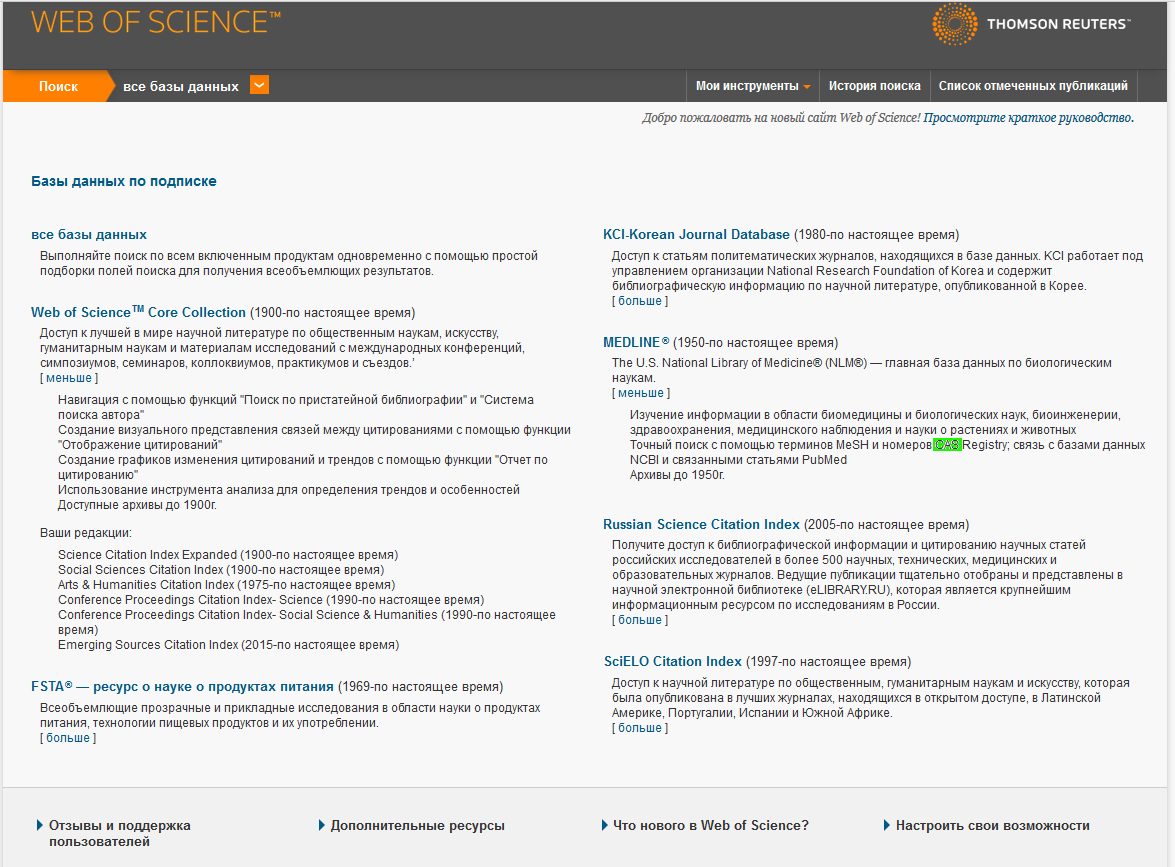
Task: Open the orange database selector dropdown arrow
Action: pyautogui.click(x=259, y=85)
